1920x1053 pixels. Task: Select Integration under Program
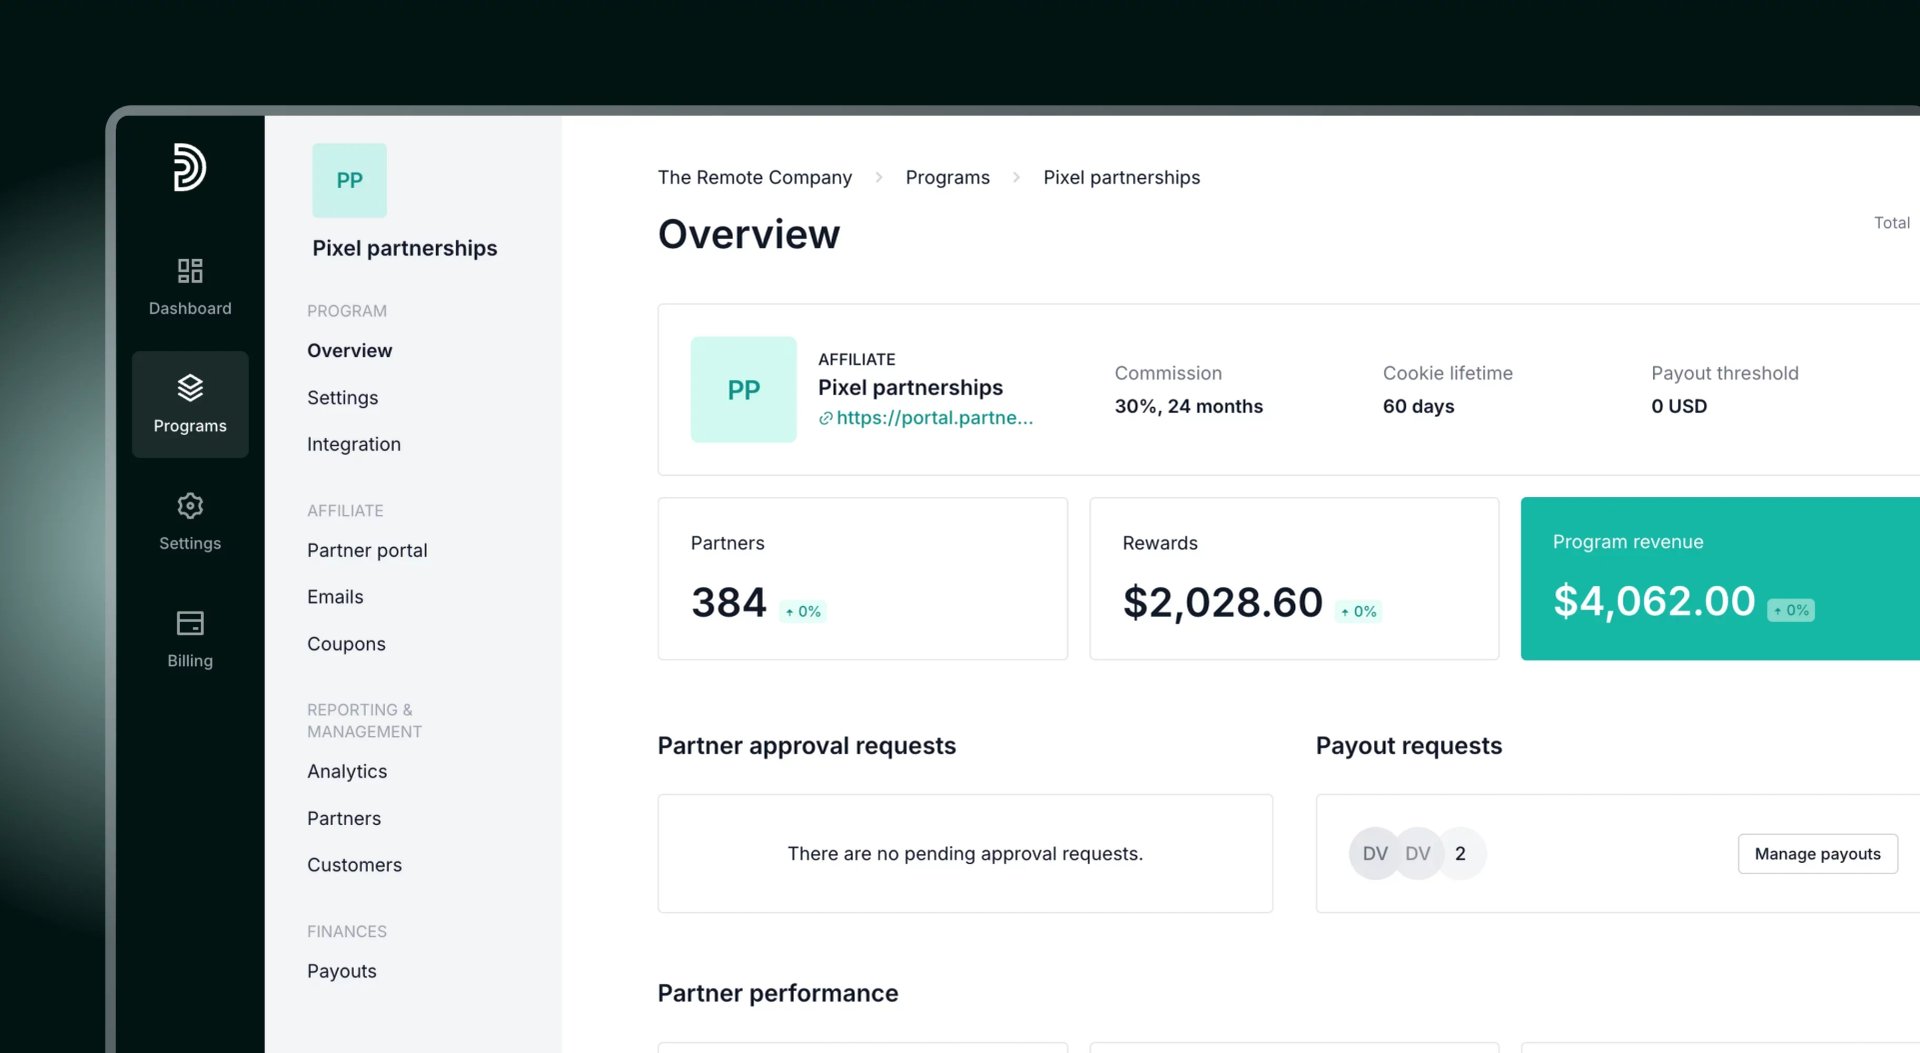[353, 444]
